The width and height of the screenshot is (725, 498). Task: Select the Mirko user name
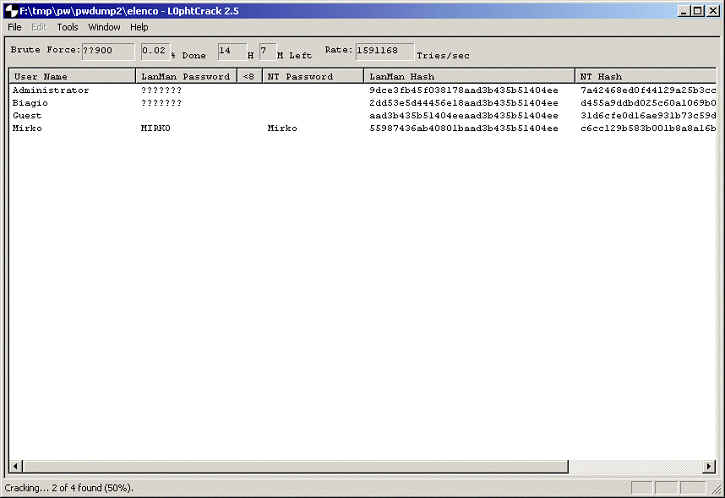(x=27, y=128)
